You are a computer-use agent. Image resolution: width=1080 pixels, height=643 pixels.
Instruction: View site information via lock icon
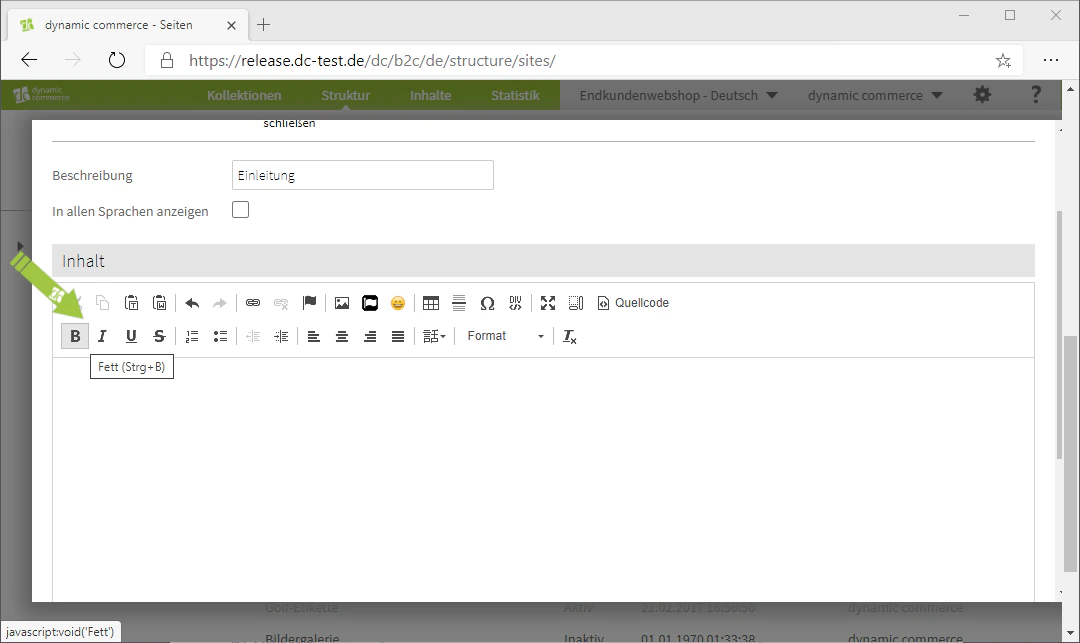click(167, 61)
